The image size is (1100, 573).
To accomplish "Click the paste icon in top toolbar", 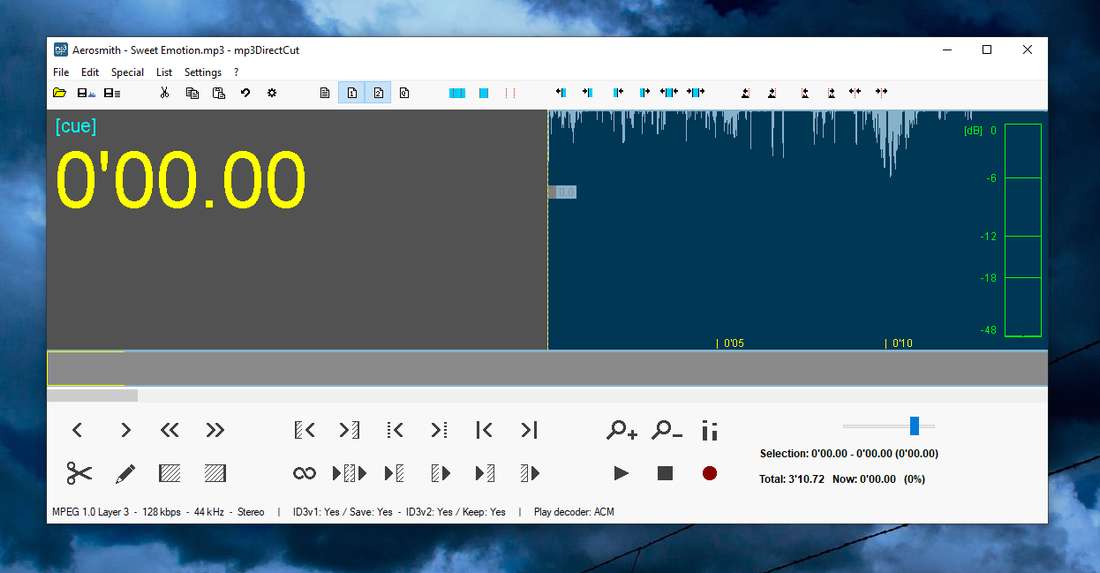I will (219, 93).
